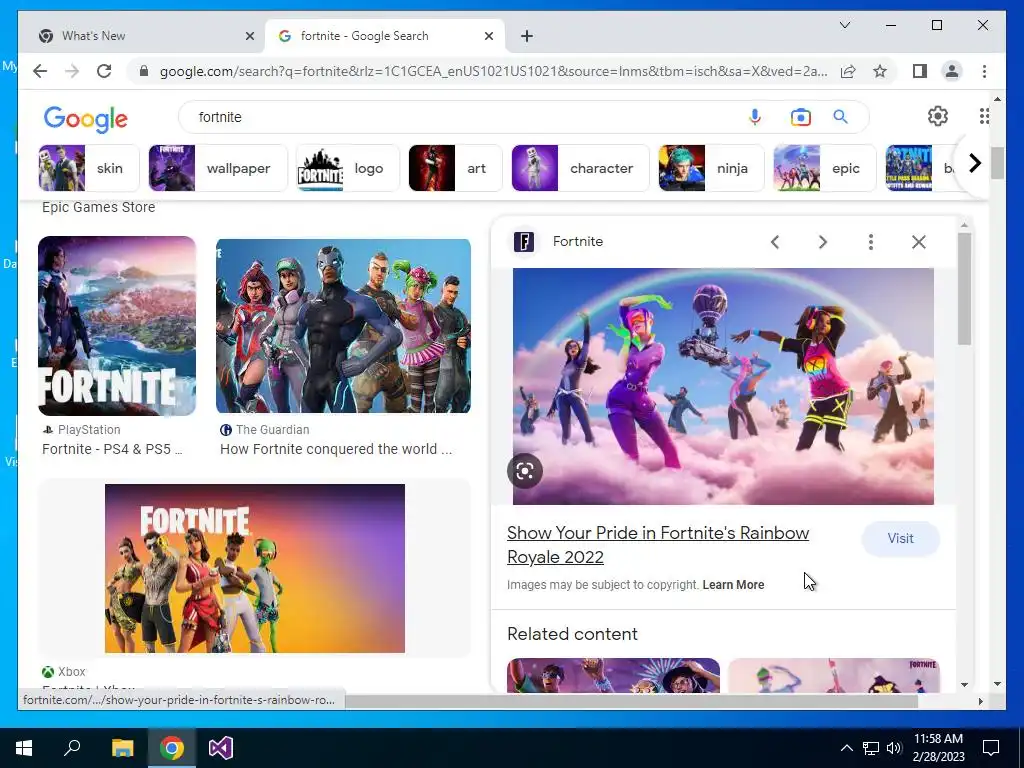Open the Windows Start menu
1024x768 pixels.
24,748
